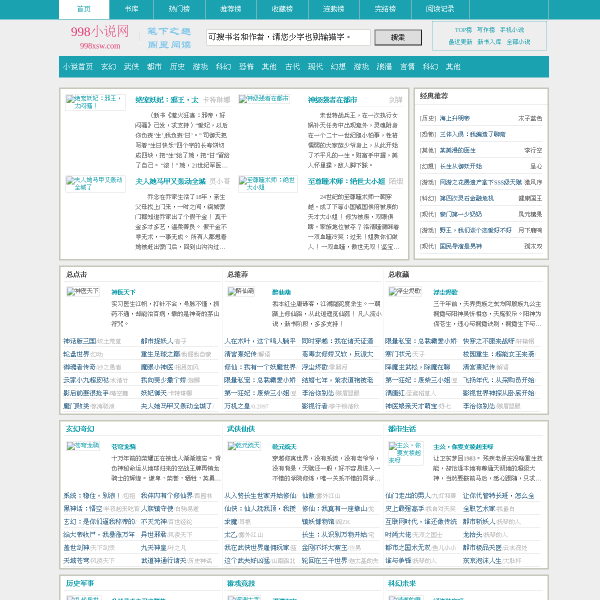The width and height of the screenshot is (600, 600).
Task: Open the 最近更新 quick link
Action: pos(460,42)
